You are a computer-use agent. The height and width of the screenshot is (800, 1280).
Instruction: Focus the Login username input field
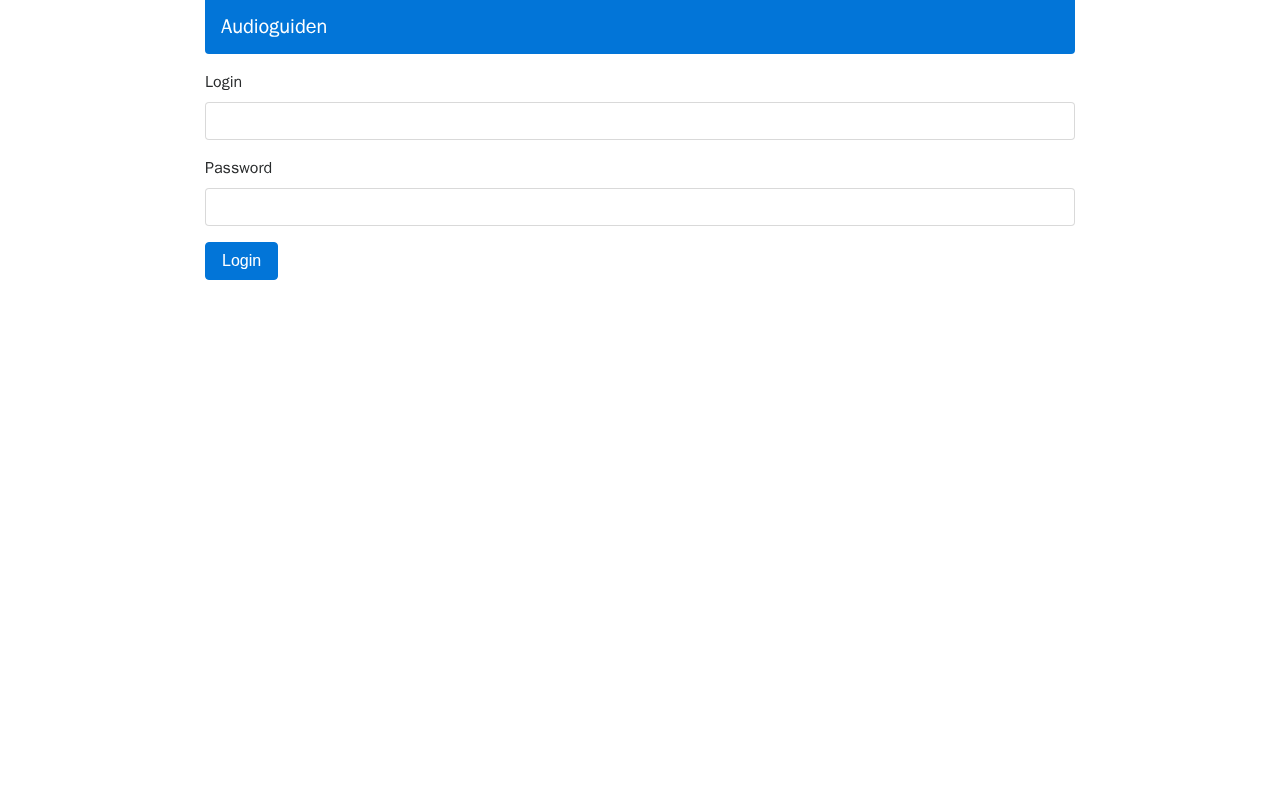tap(640, 121)
